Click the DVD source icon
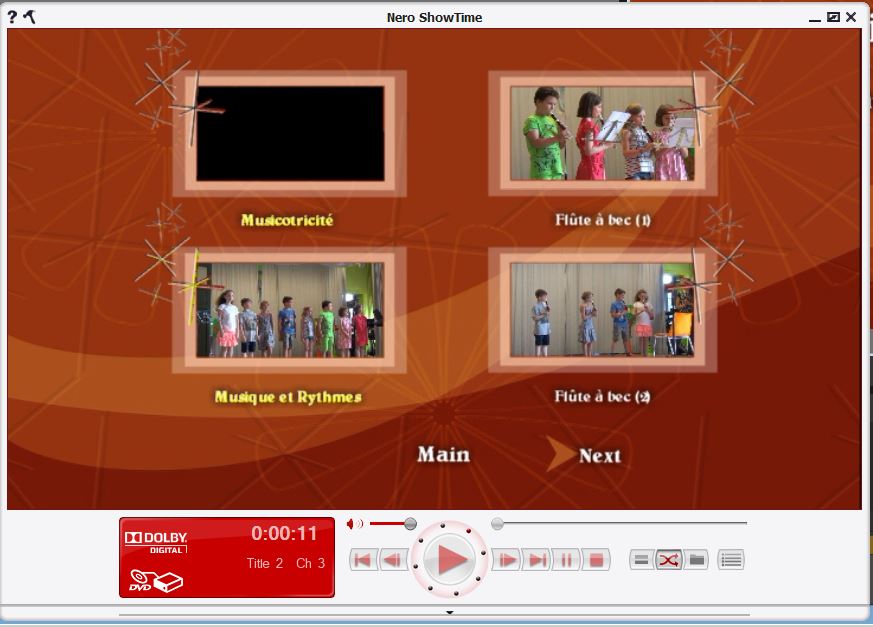This screenshot has height=627, width=873. click(x=156, y=581)
